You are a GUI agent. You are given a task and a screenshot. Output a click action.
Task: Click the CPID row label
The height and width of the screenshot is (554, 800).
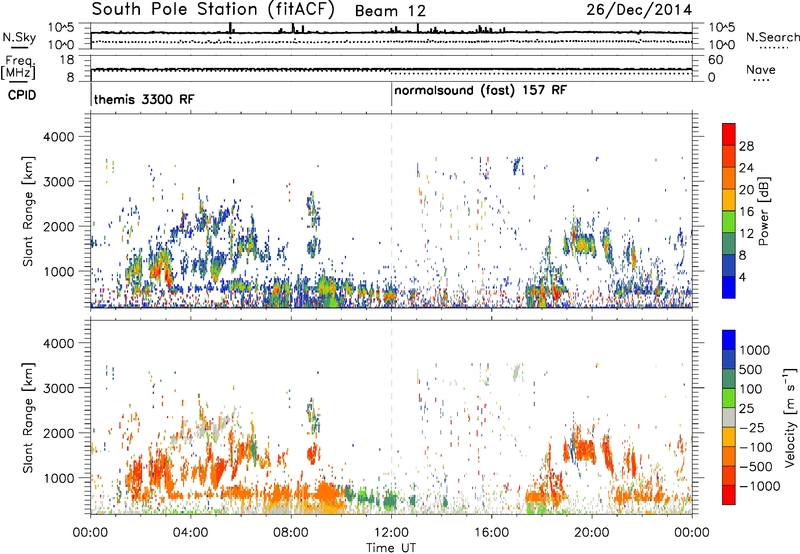click(x=22, y=95)
